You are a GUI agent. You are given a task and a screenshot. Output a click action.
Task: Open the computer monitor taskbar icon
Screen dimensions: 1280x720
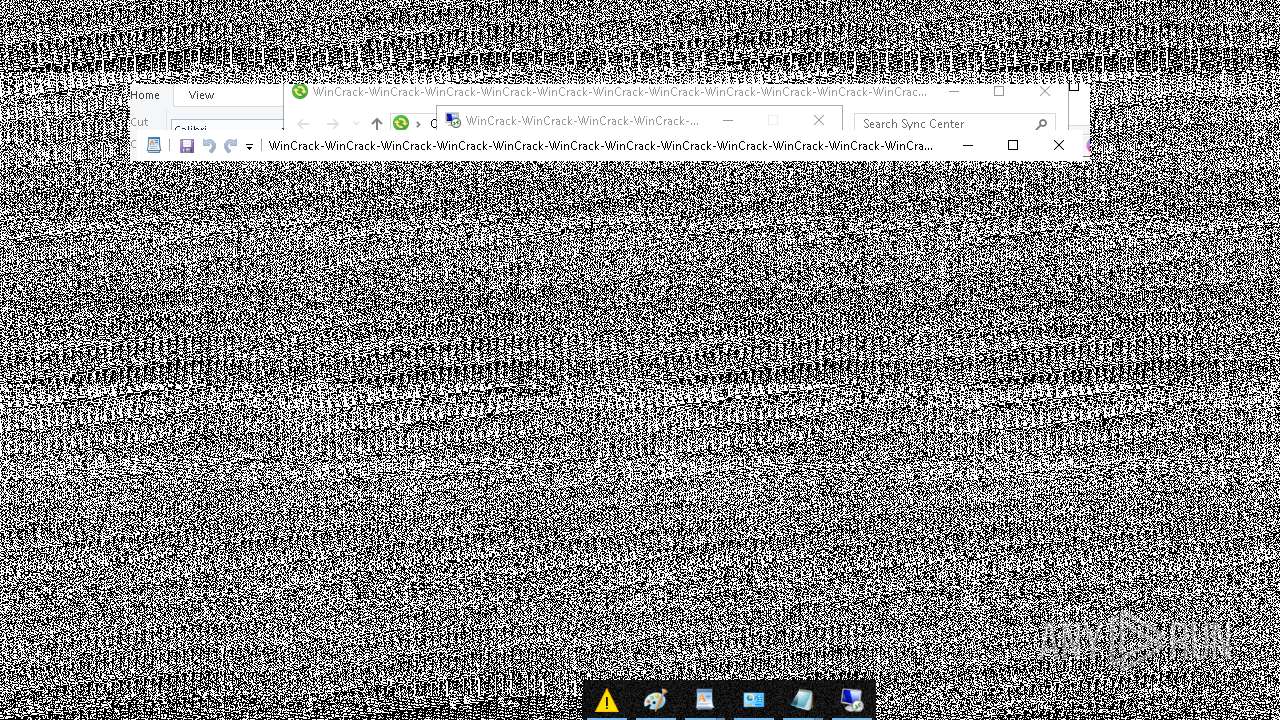(851, 700)
